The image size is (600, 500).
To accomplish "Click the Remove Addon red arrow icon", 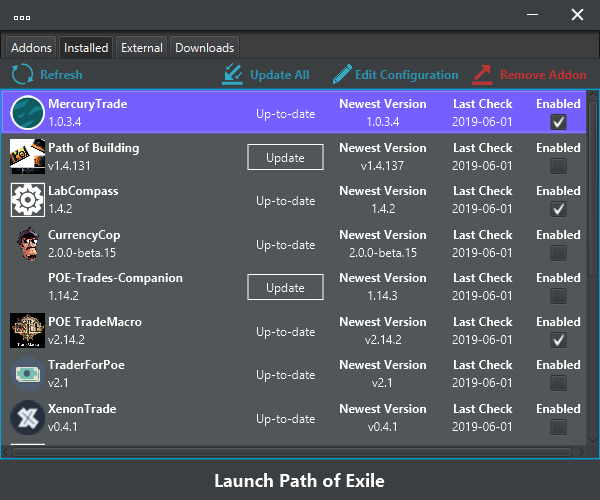I will pos(482,74).
